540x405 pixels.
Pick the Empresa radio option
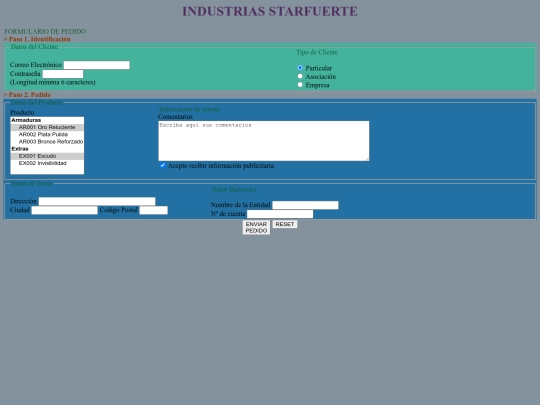[300, 85]
